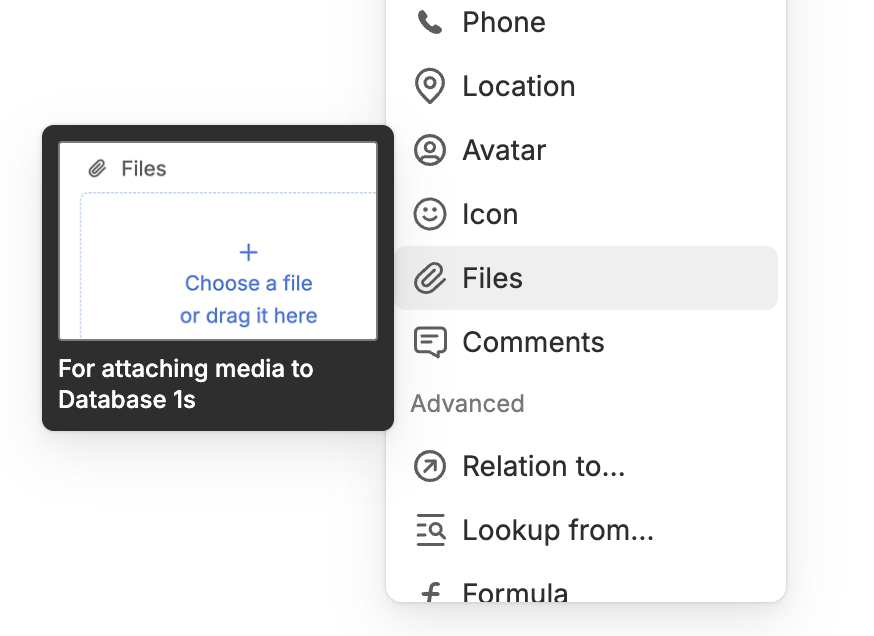The image size is (874, 636).
Task: Select the Location pin icon
Action: 430,86
